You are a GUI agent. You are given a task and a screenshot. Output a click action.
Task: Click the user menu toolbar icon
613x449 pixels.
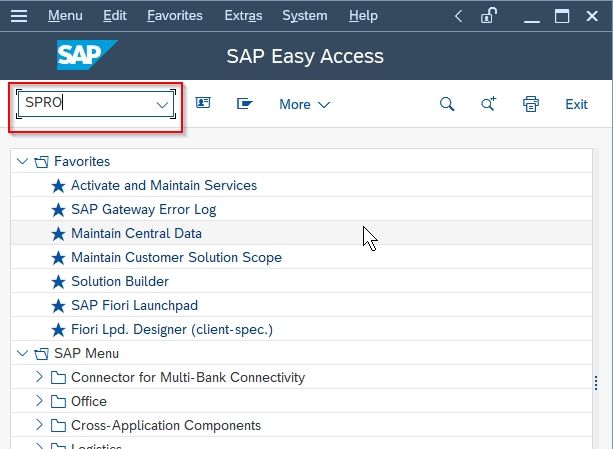coord(203,104)
